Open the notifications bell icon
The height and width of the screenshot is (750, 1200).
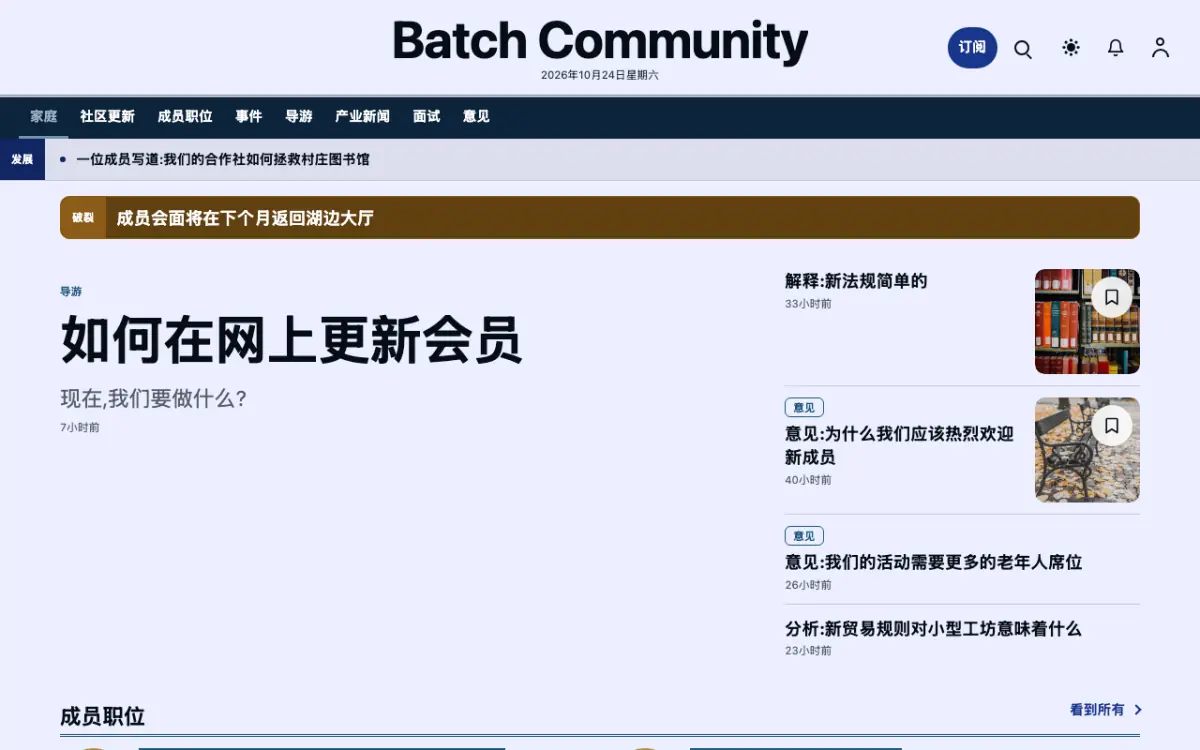(1116, 48)
